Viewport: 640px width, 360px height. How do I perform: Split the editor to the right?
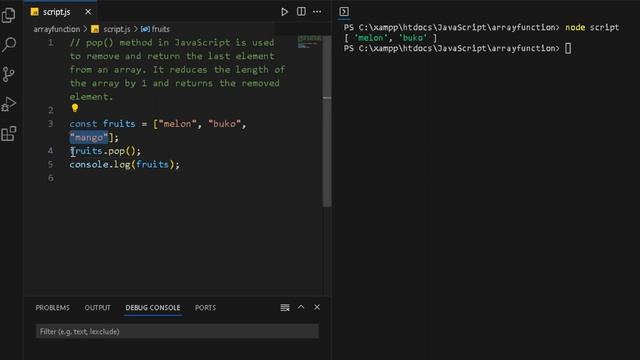(301, 12)
